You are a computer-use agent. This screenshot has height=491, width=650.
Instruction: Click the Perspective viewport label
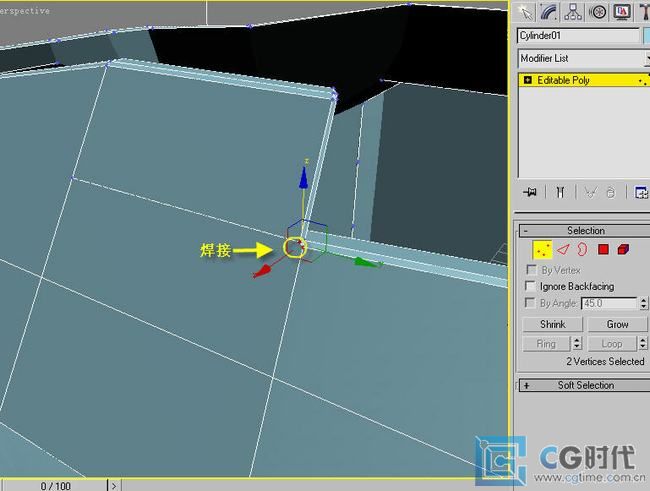point(25,11)
